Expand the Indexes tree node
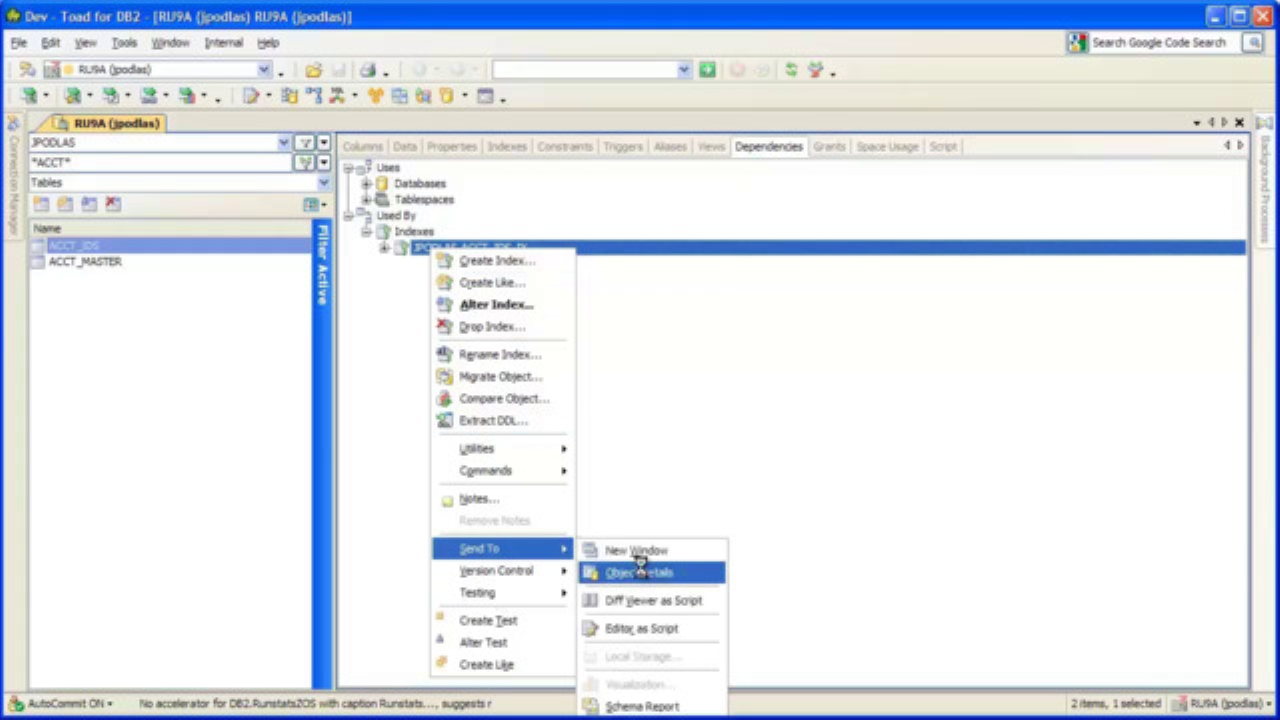 [366, 231]
